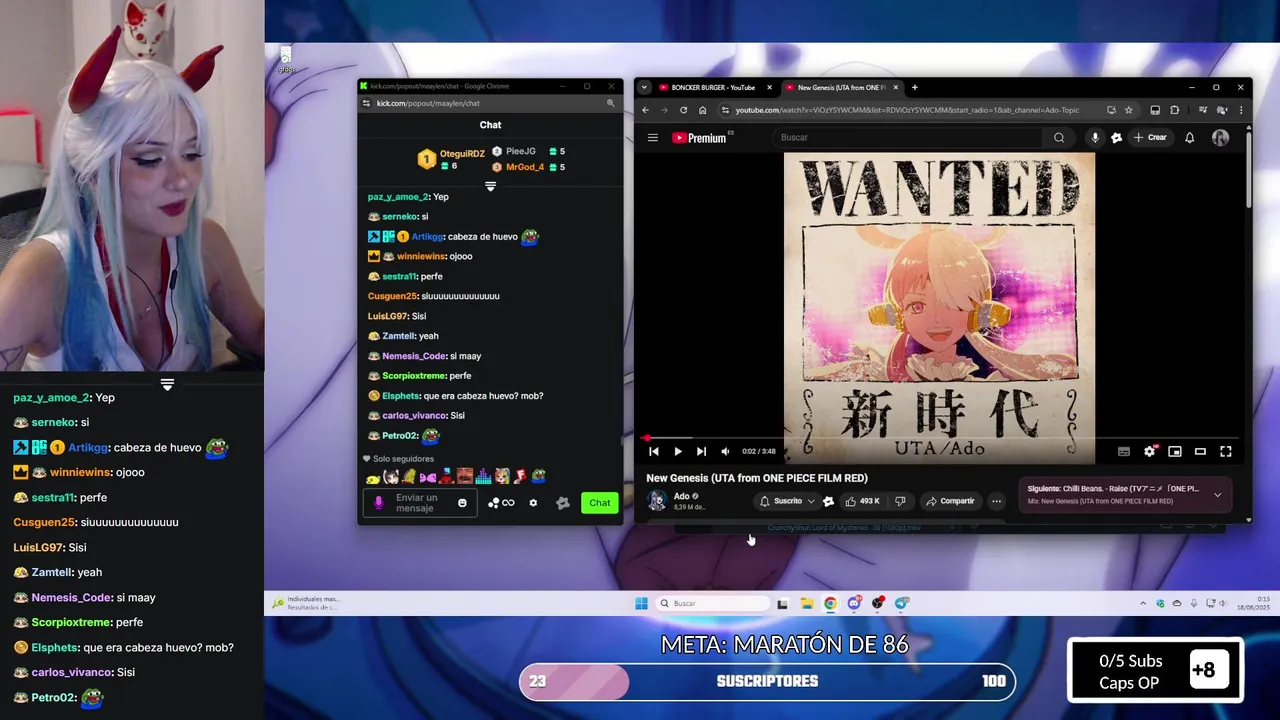This screenshot has height=720, width=1280.
Task: Open File Explorer from the taskbar
Action: [806, 603]
